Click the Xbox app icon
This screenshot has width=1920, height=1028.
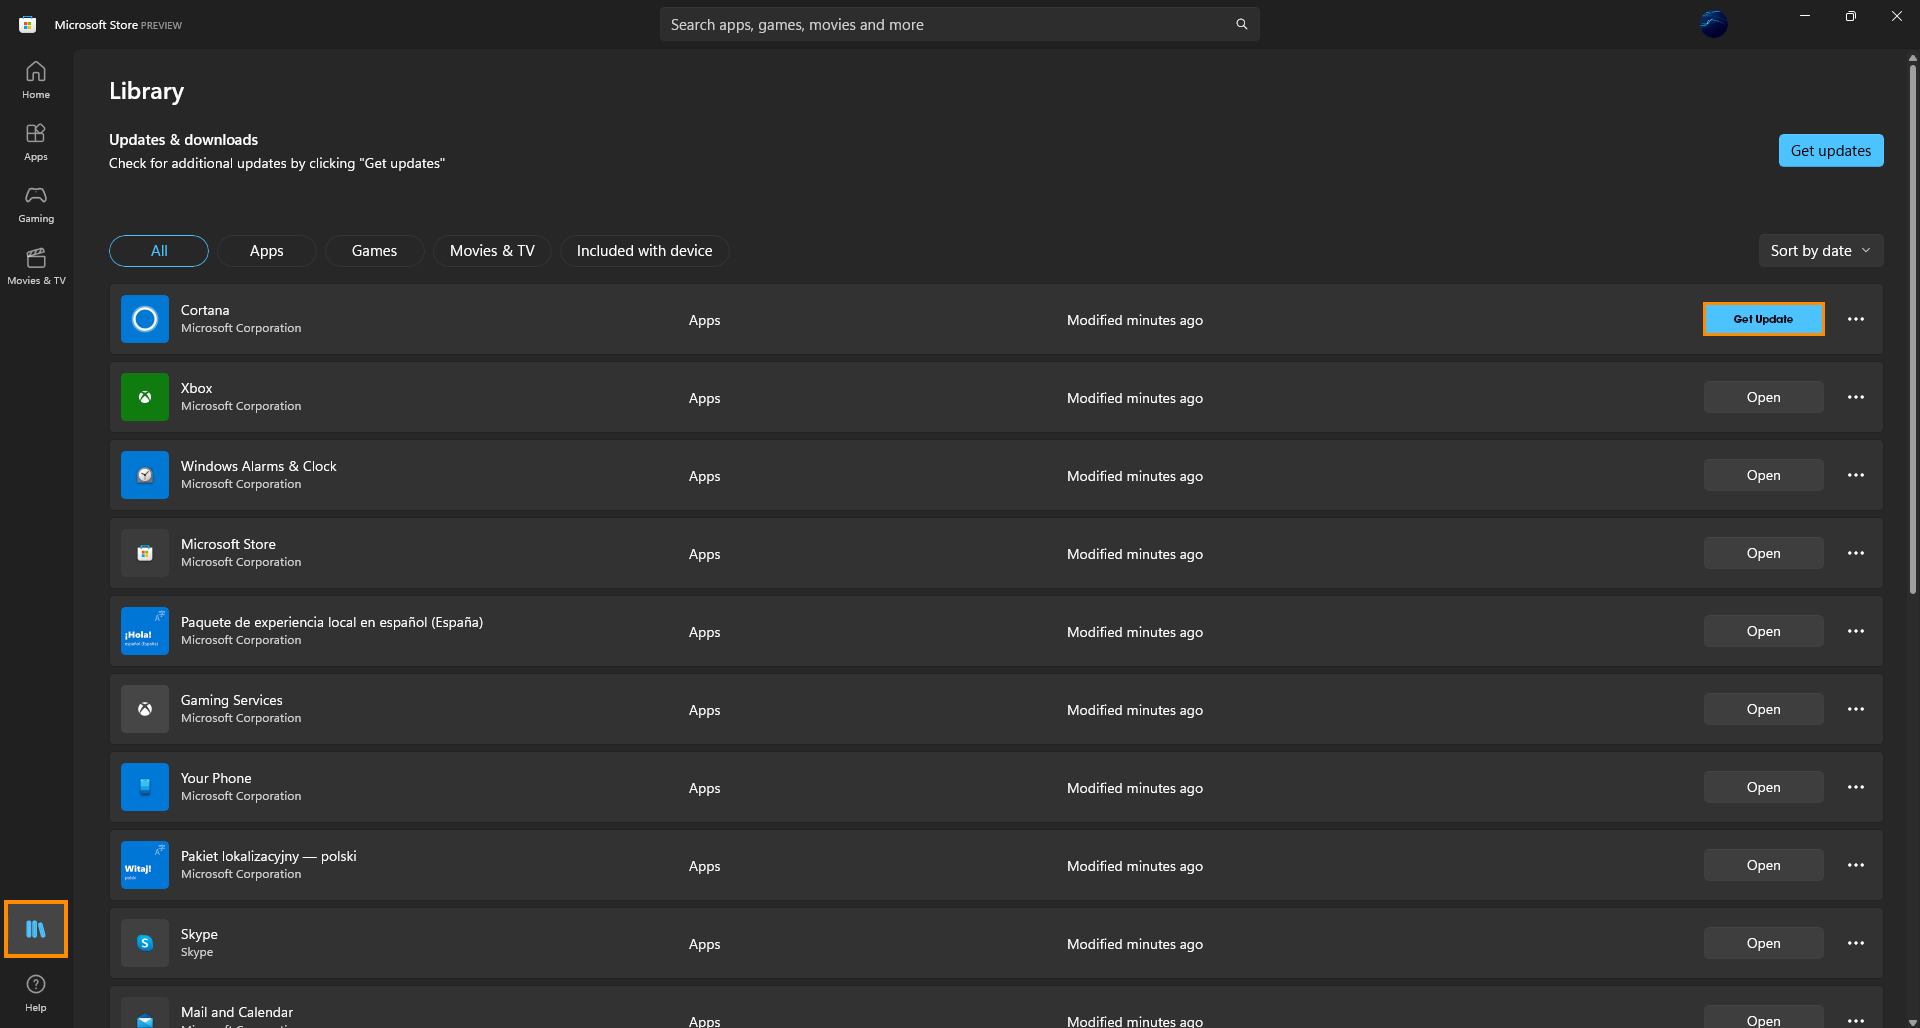coord(145,397)
